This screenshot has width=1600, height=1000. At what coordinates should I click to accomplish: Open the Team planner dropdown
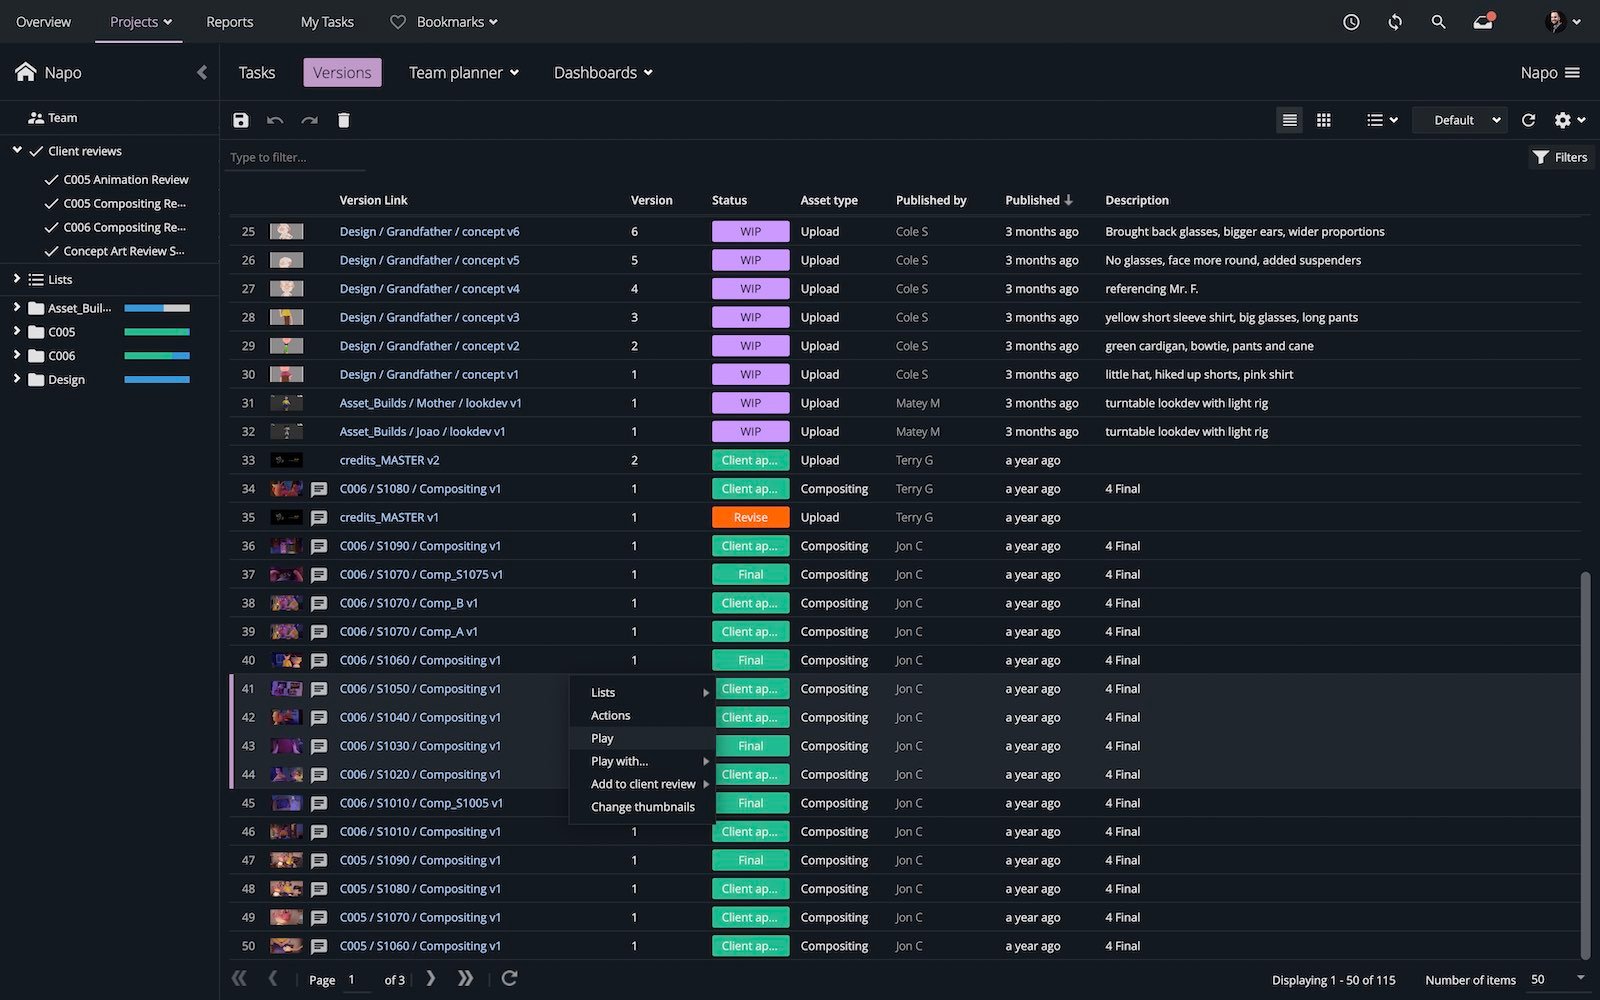pyautogui.click(x=463, y=73)
